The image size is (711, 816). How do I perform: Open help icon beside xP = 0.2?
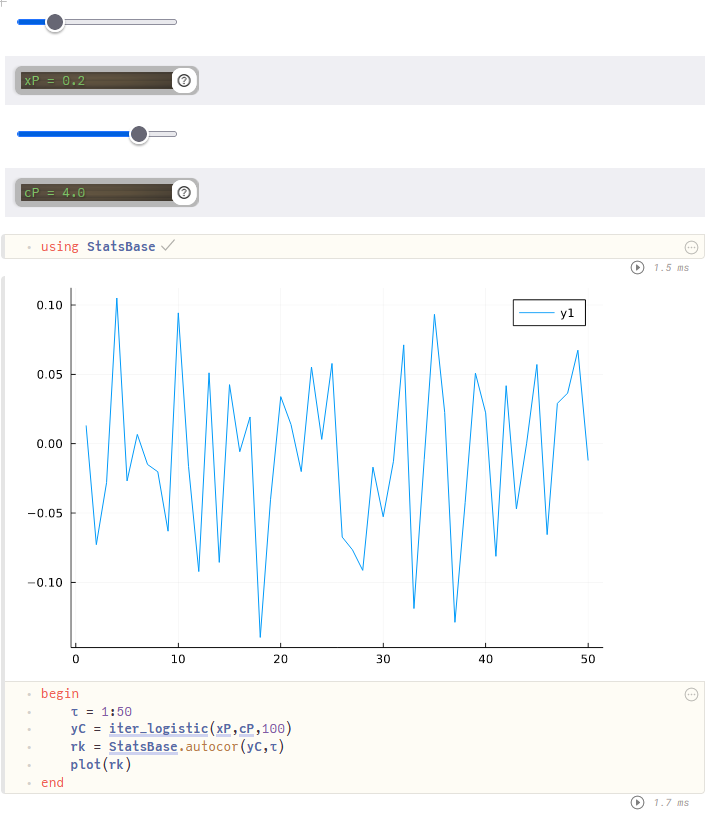(184, 81)
